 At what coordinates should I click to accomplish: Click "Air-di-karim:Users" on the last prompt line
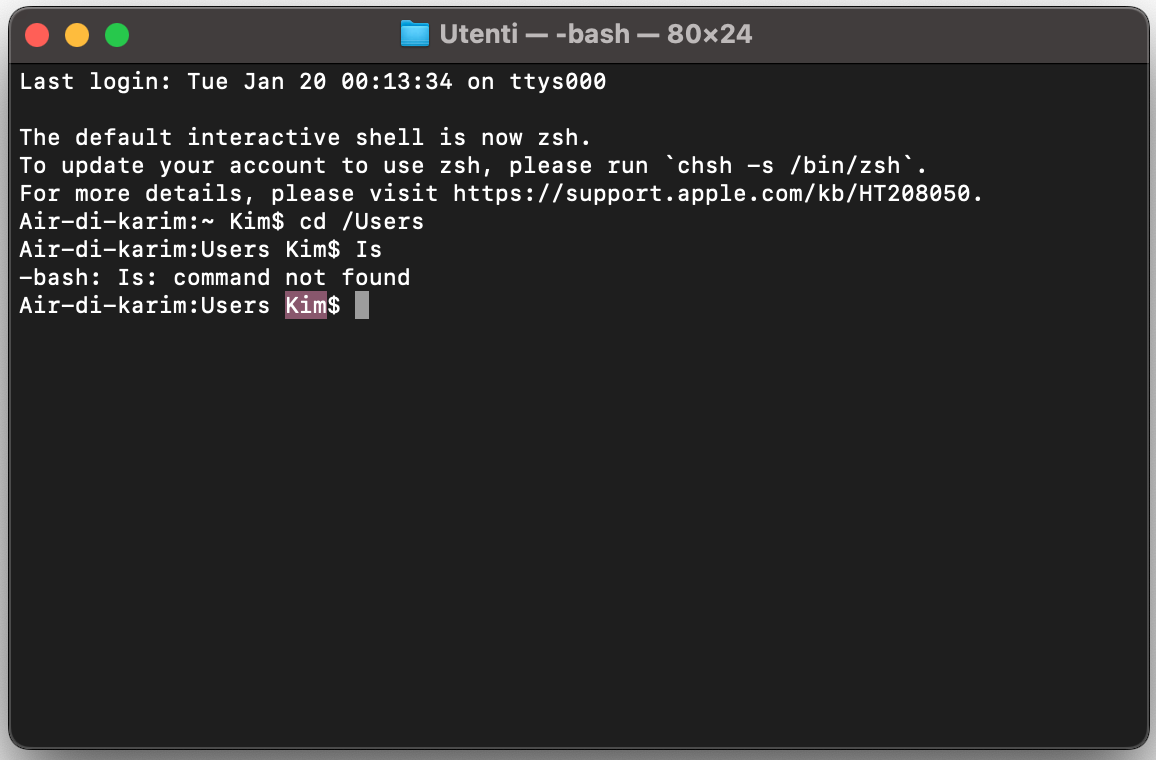145,306
